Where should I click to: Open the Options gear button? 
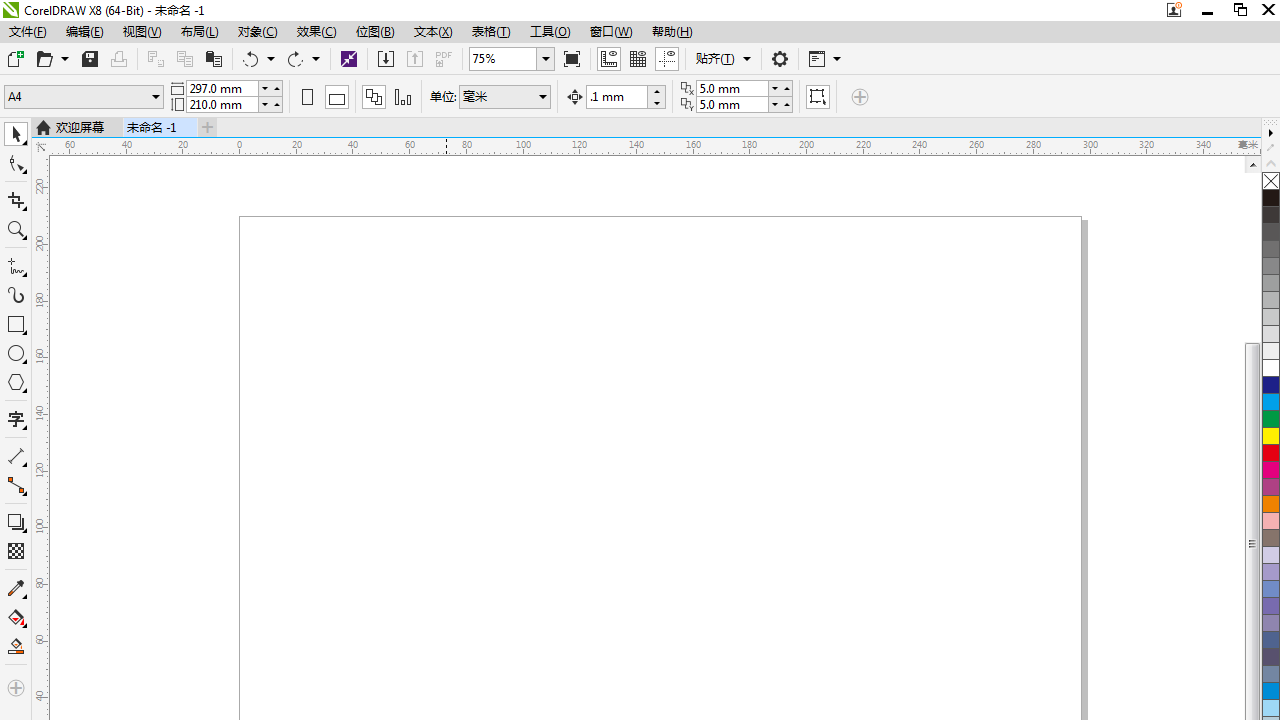coord(780,59)
